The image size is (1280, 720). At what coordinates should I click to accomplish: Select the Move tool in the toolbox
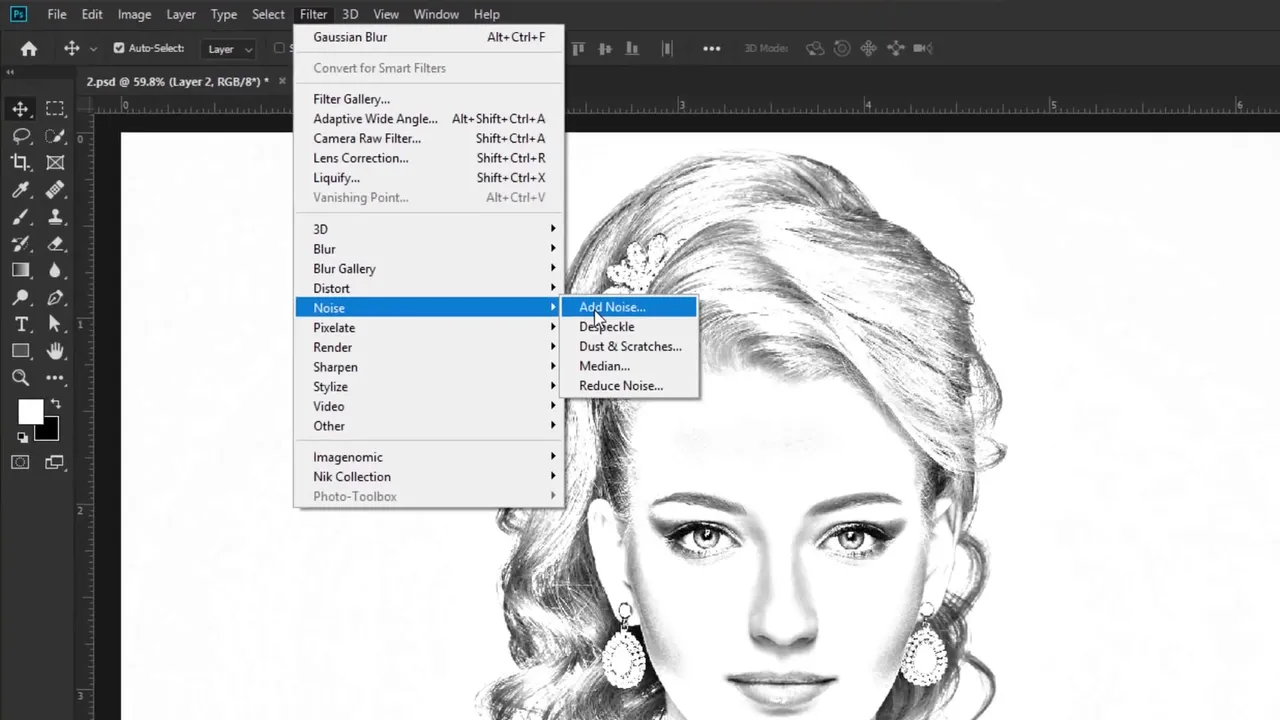(20, 109)
